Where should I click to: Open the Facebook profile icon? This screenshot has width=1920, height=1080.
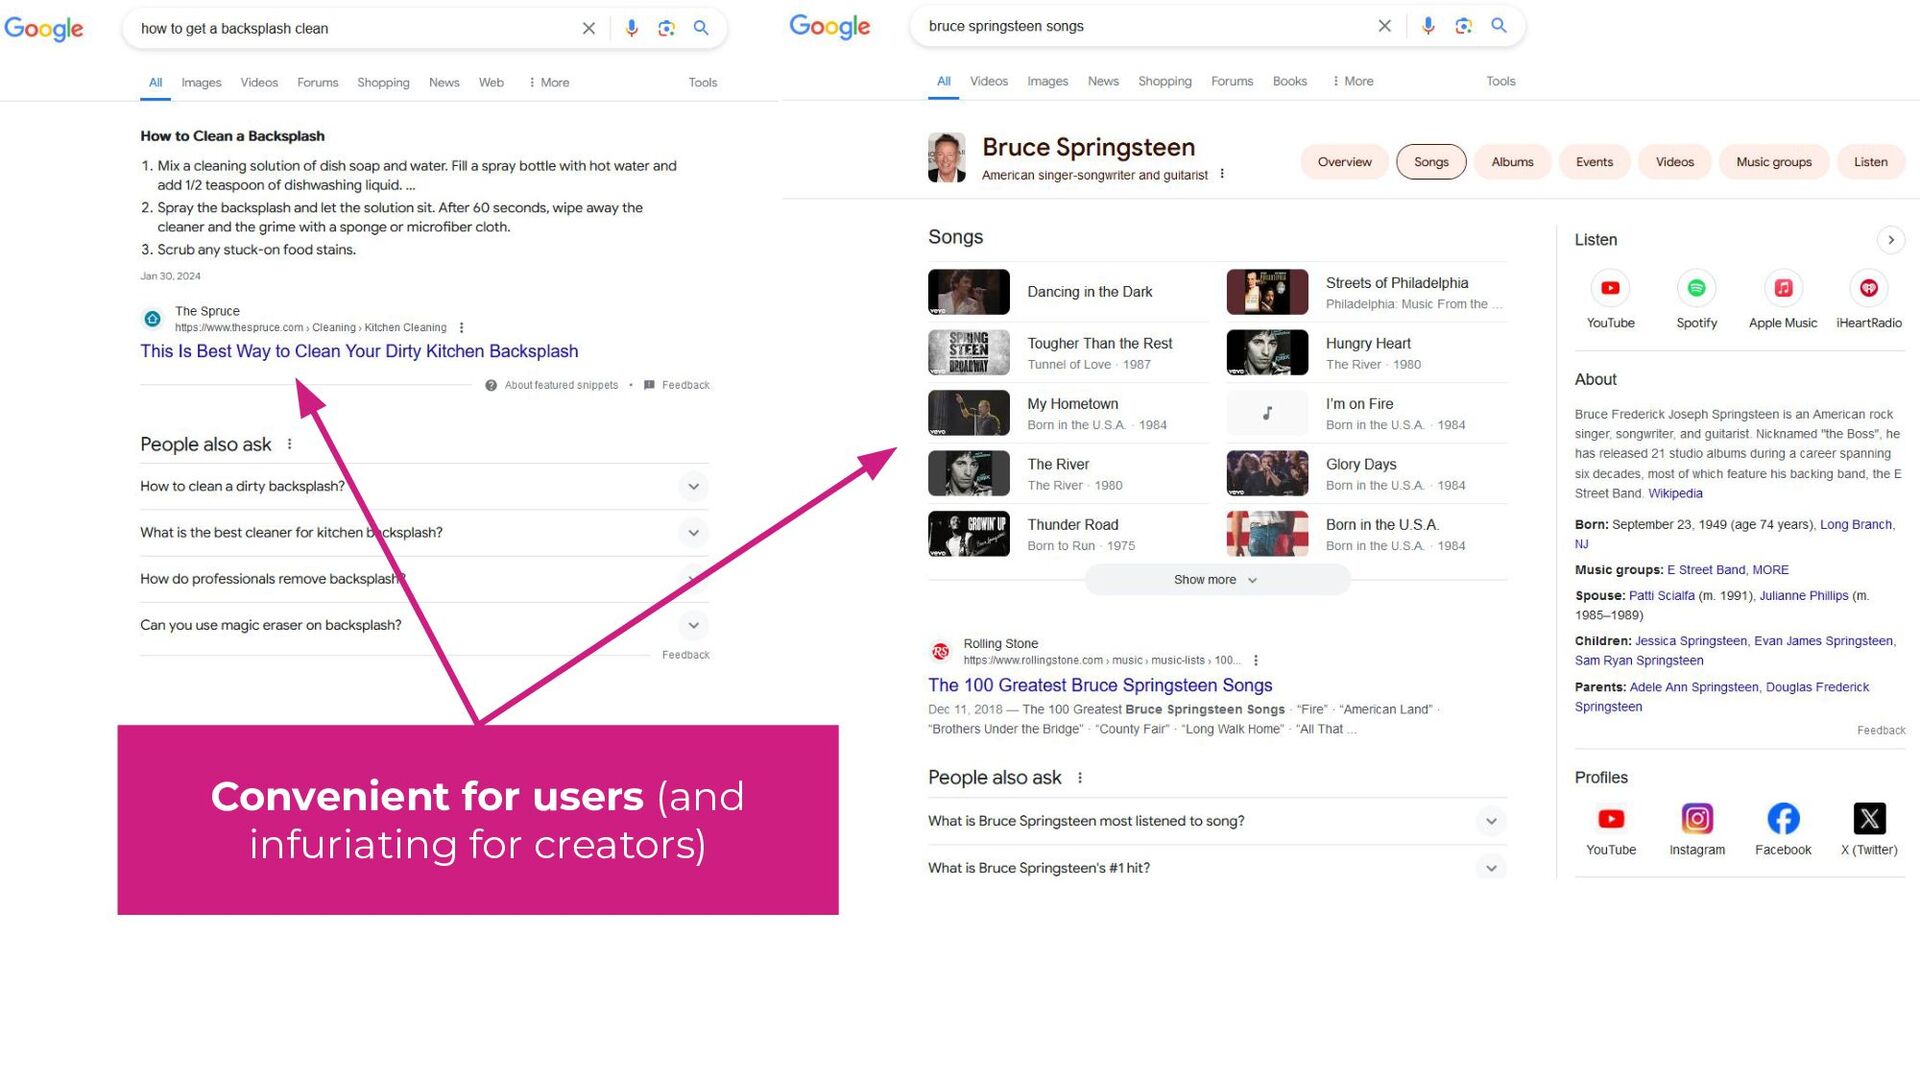pos(1783,819)
